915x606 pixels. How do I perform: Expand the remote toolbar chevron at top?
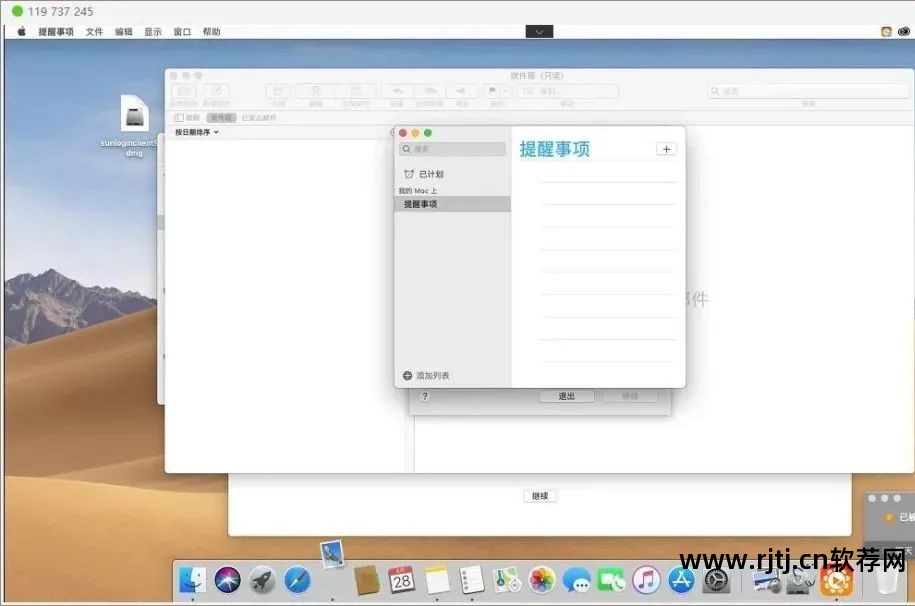[x=539, y=32]
